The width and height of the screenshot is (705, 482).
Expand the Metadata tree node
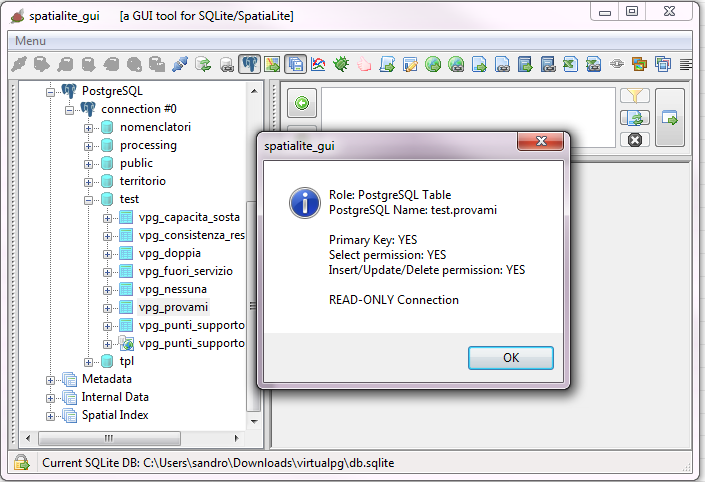[x=50, y=380]
